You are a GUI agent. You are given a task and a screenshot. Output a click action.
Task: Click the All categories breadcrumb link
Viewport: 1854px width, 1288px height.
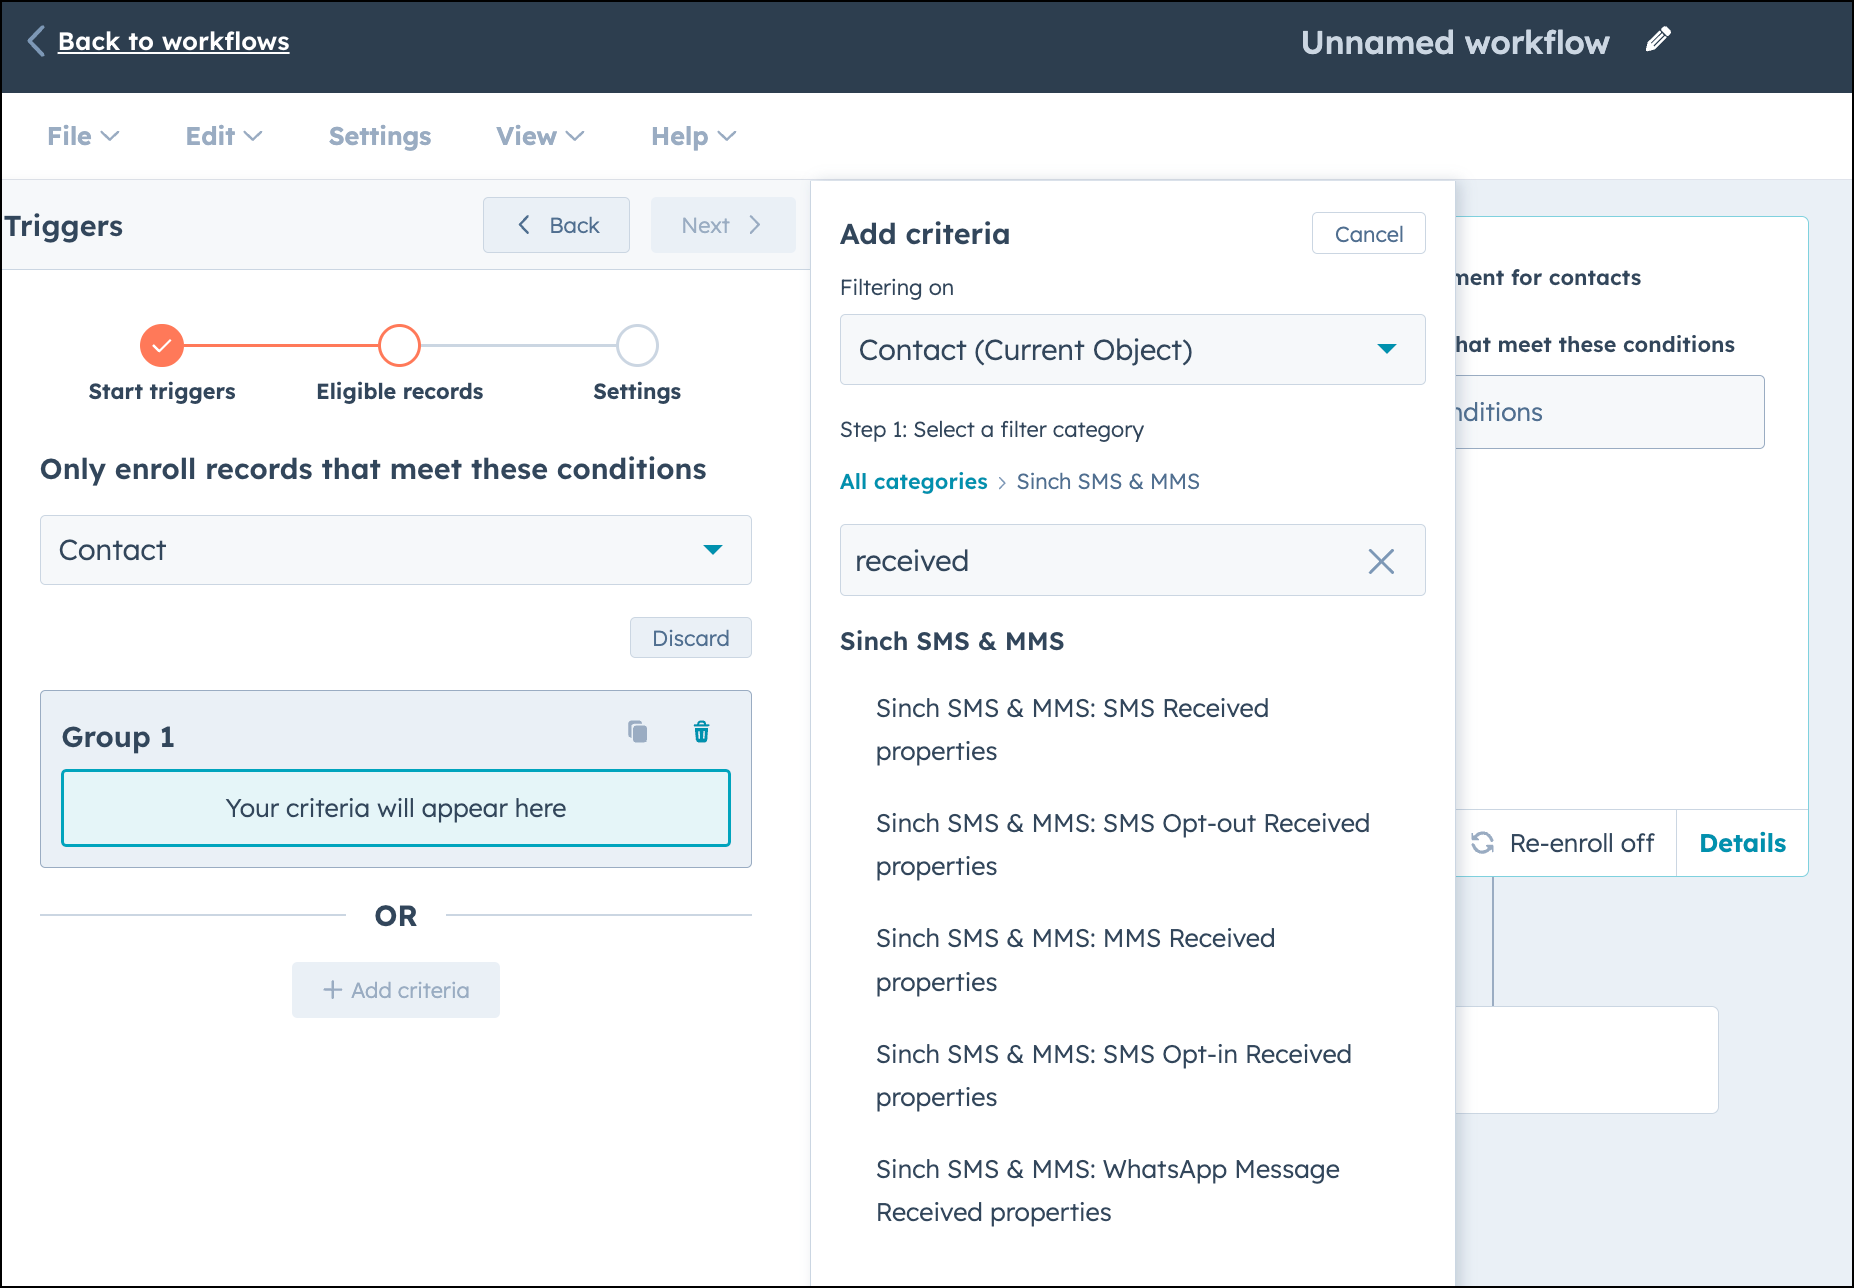coord(914,482)
